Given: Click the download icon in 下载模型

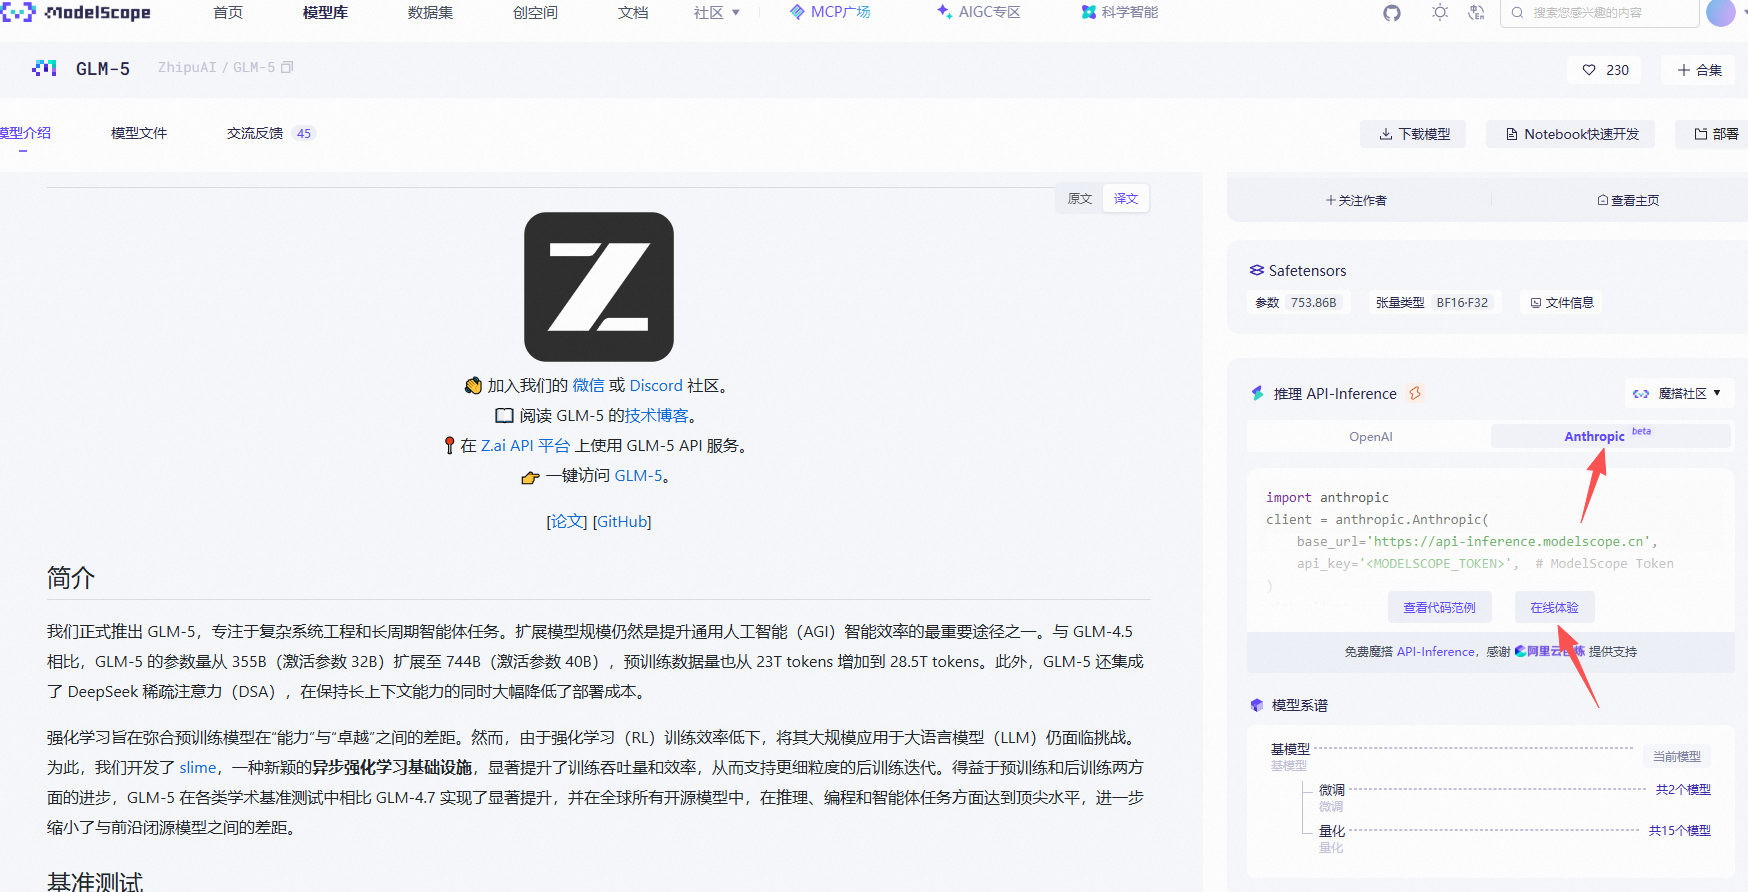Looking at the screenshot, I should [x=1386, y=134].
